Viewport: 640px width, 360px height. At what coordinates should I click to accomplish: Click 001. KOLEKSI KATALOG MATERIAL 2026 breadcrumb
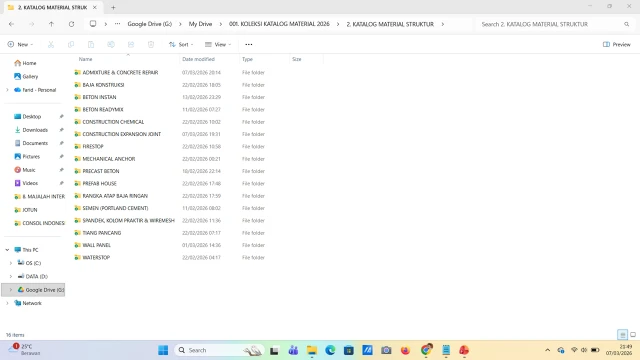[x=279, y=24]
